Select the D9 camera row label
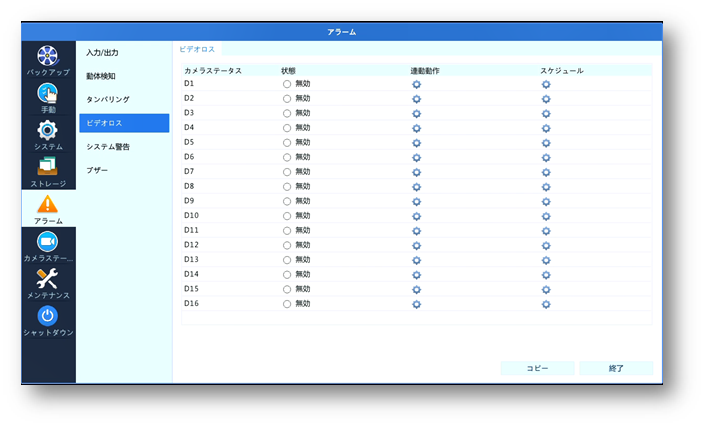Image resolution: width=705 pixels, height=427 pixels. (x=189, y=200)
